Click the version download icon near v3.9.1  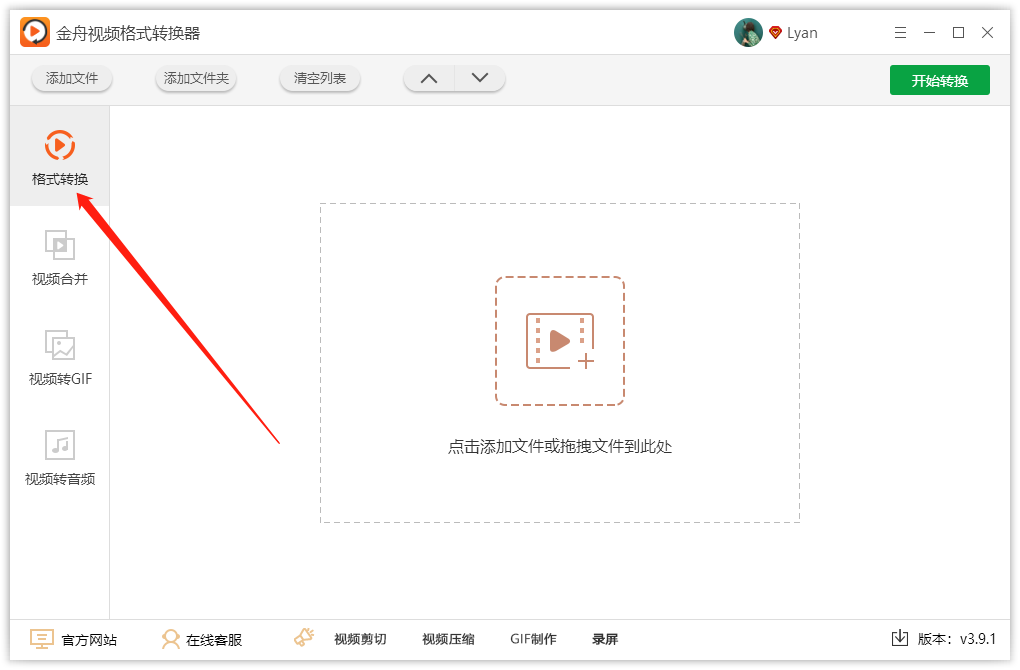click(x=901, y=637)
